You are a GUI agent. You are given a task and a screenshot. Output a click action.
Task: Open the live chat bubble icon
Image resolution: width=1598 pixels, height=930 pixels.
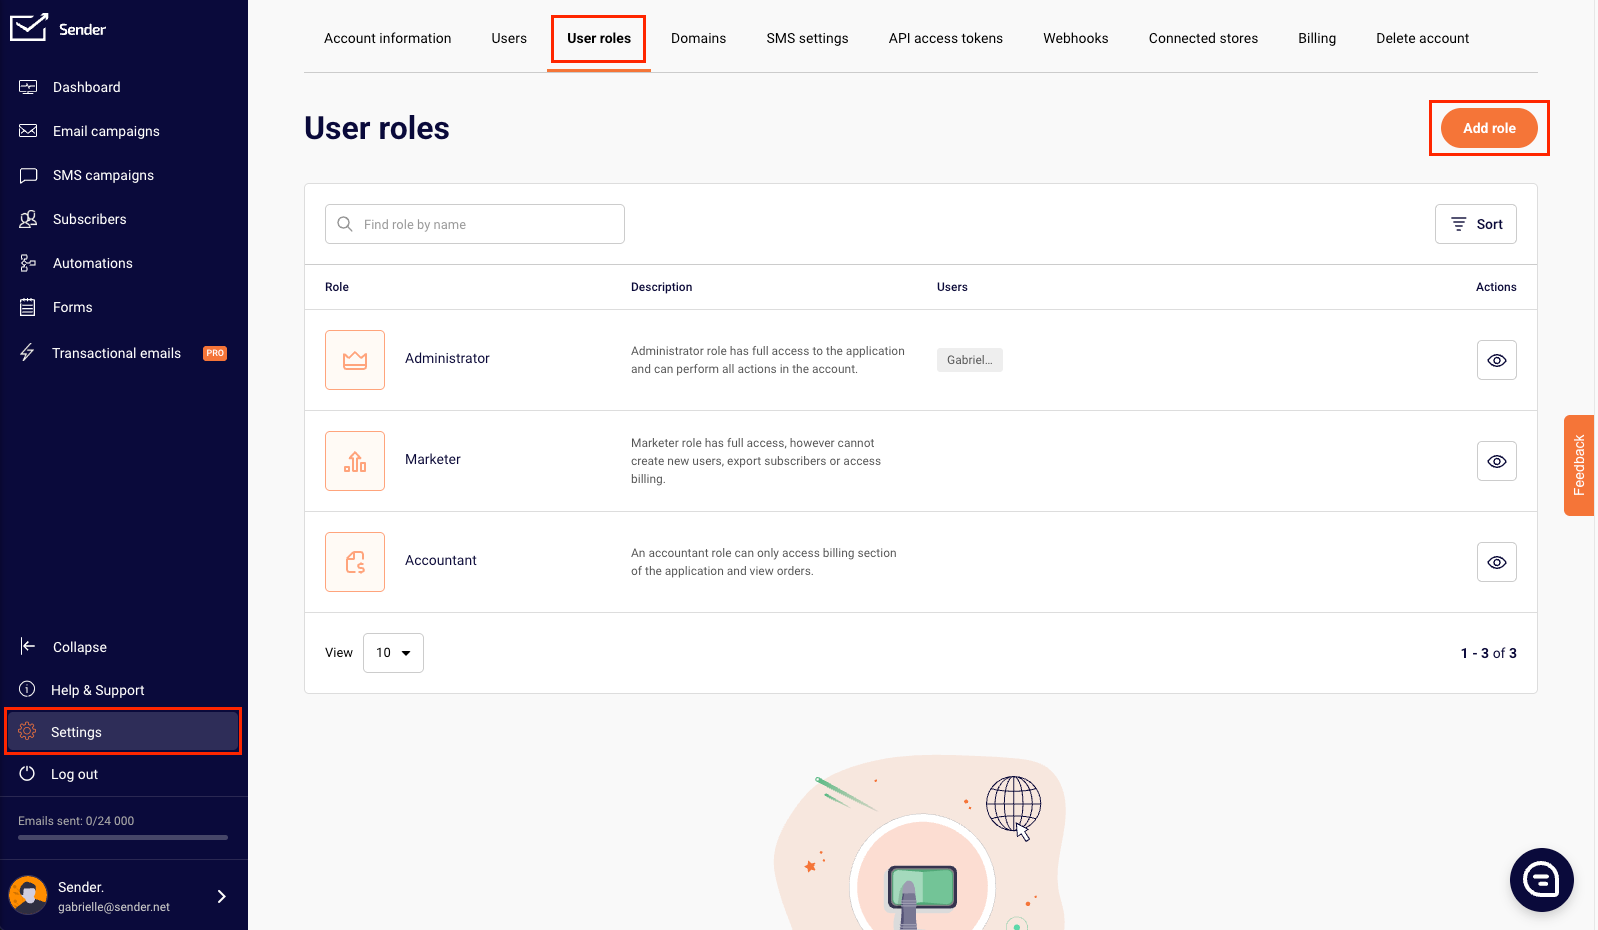[1541, 880]
